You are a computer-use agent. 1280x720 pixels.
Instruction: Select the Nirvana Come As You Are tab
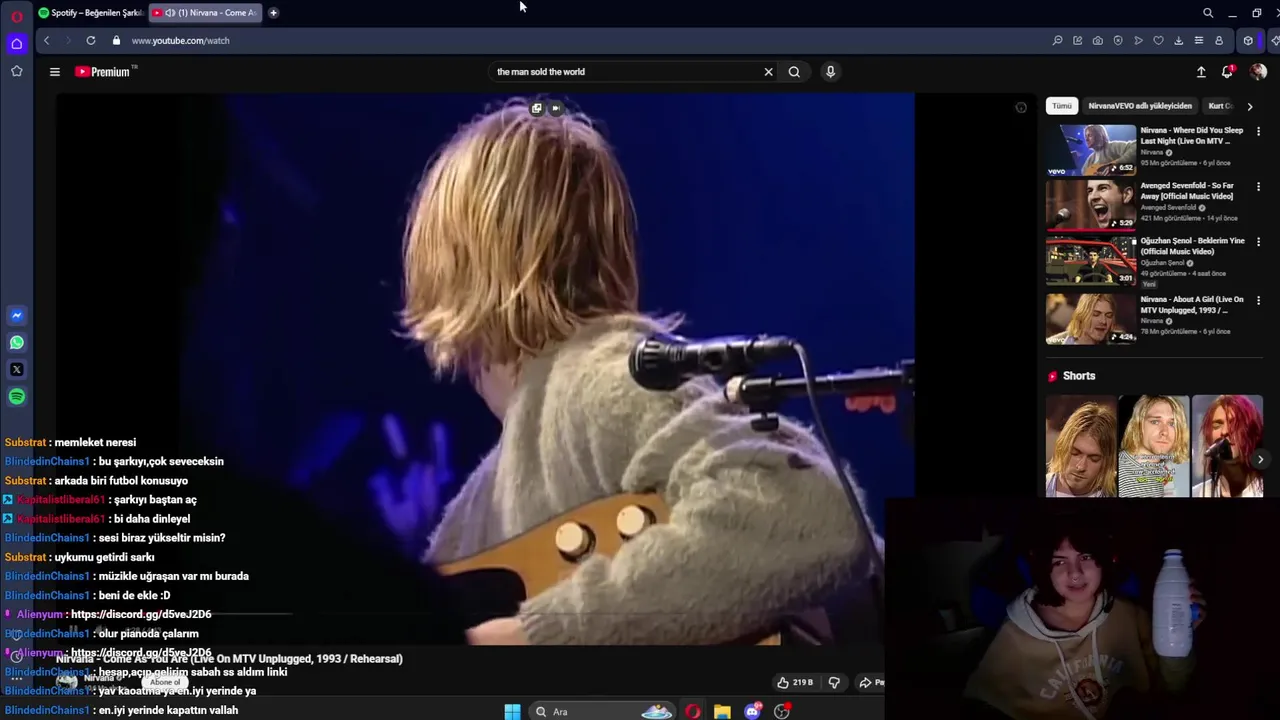pos(205,13)
